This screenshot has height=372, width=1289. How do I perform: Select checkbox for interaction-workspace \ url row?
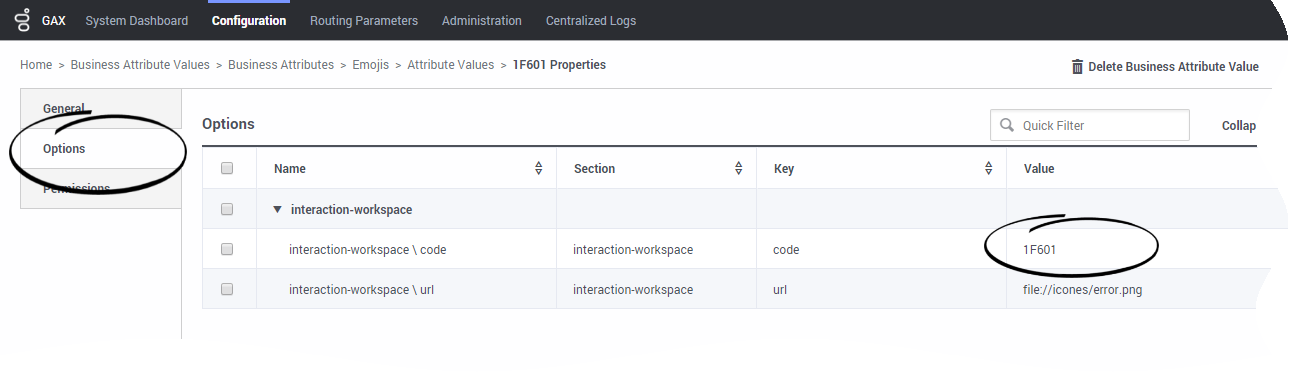(227, 289)
